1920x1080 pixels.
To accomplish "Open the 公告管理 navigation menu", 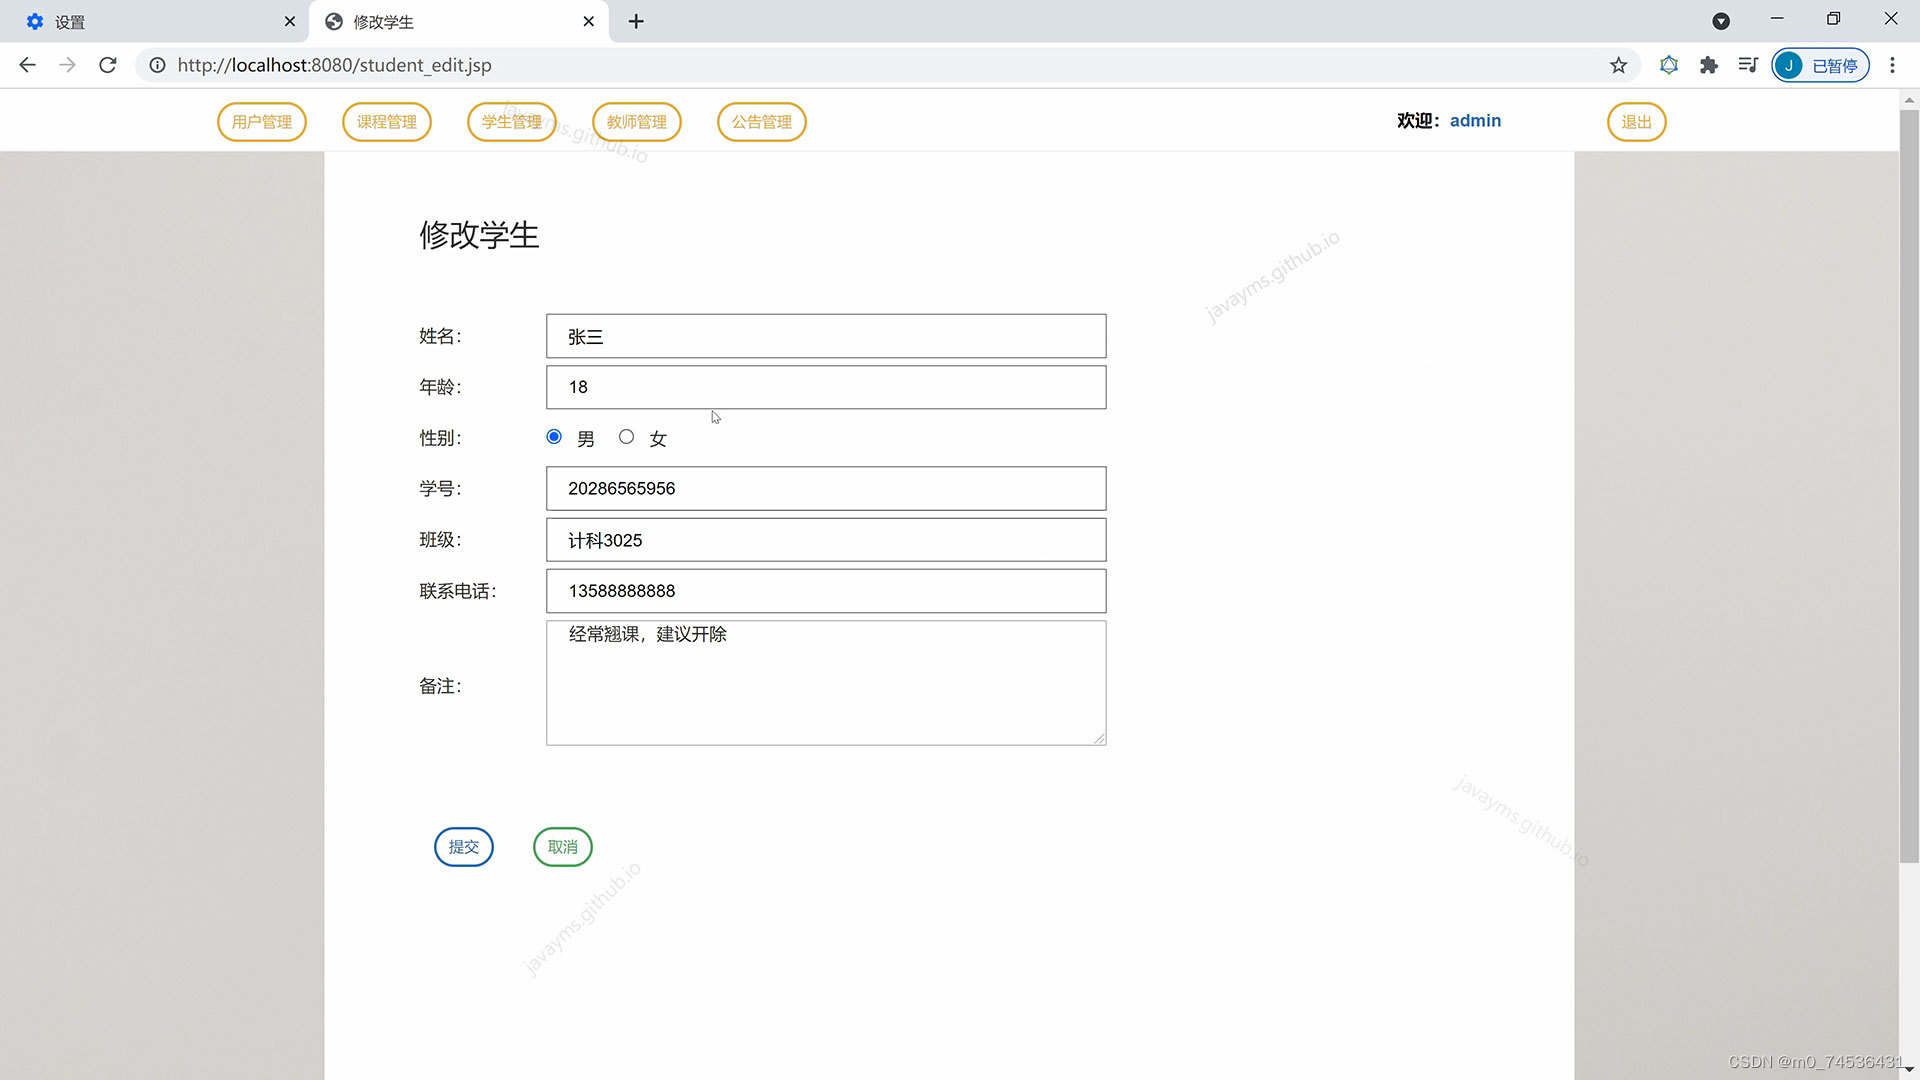I will coord(761,121).
